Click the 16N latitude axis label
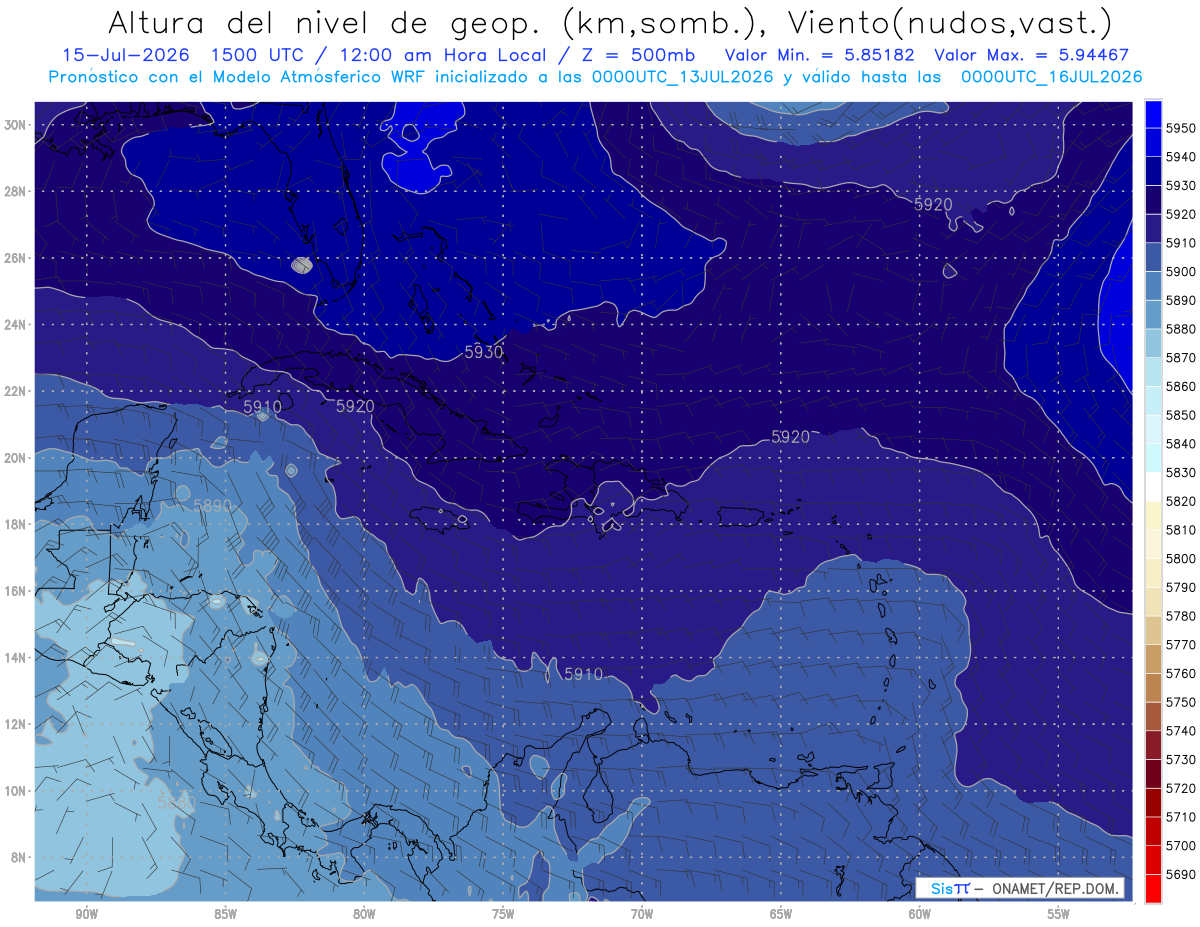This screenshot has height=927, width=1200. (15, 591)
